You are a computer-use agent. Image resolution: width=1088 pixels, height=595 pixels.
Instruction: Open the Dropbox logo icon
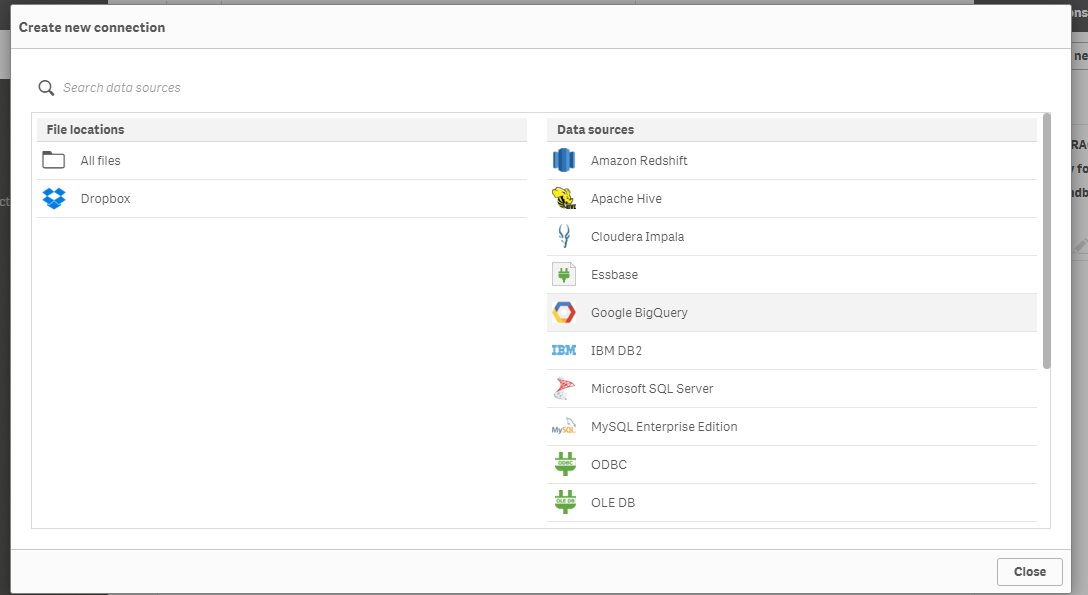coord(54,198)
